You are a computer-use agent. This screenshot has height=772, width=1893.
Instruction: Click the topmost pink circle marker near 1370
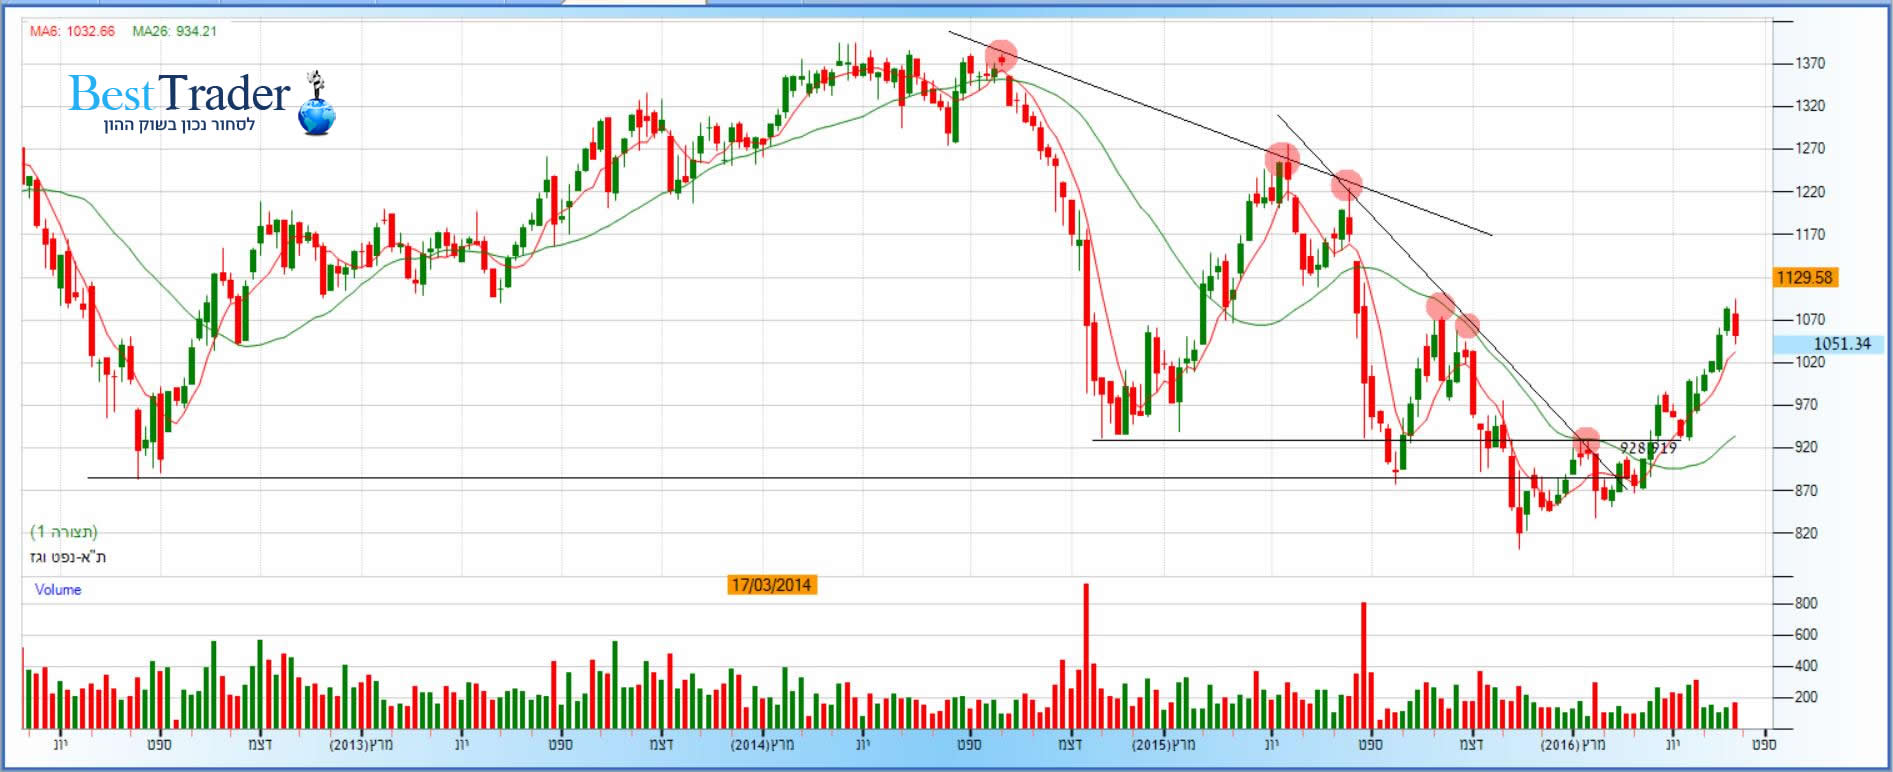(1001, 57)
